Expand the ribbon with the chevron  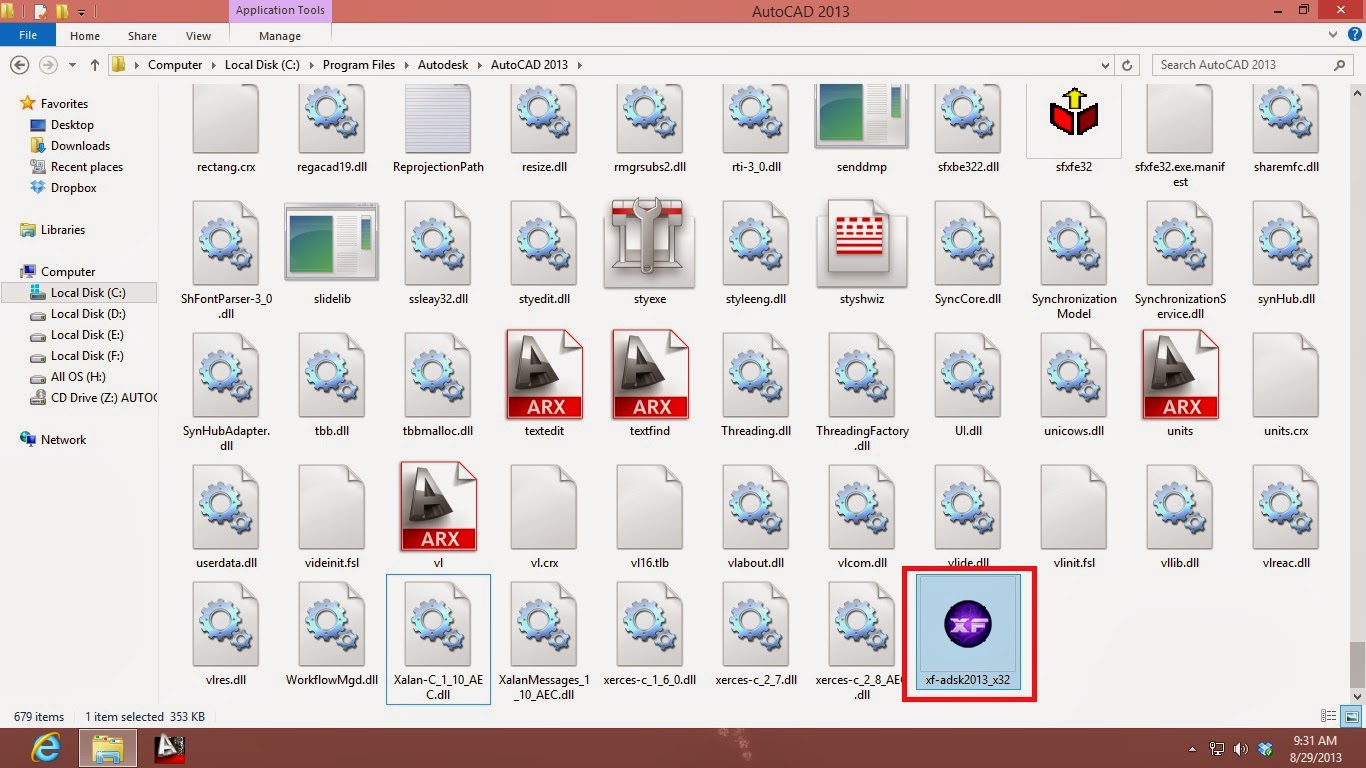pos(1334,35)
